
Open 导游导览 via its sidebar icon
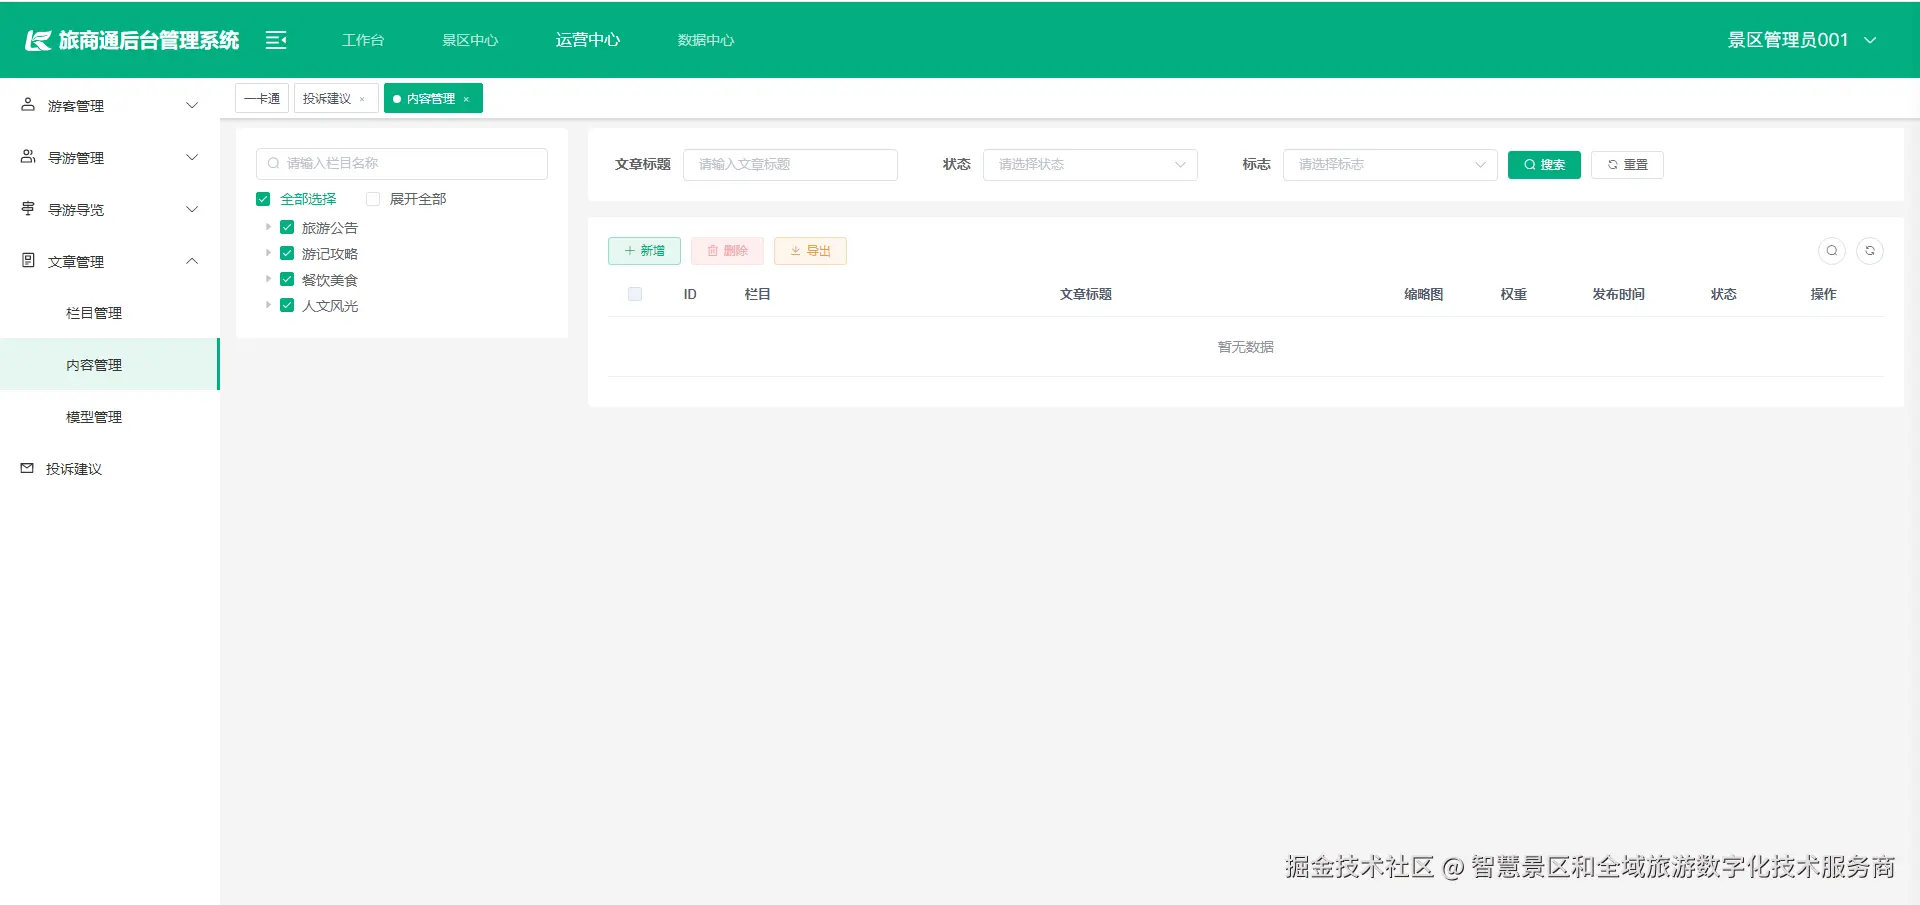[26, 208]
